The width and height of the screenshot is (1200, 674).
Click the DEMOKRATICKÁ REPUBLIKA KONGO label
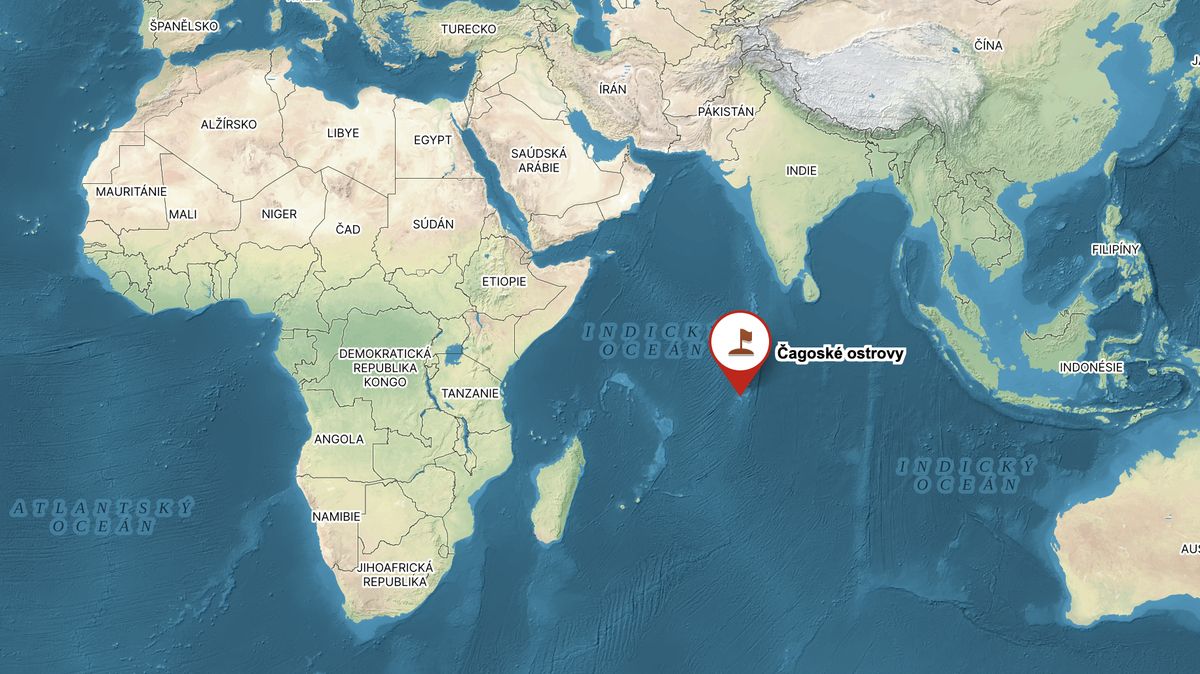pyautogui.click(x=385, y=368)
